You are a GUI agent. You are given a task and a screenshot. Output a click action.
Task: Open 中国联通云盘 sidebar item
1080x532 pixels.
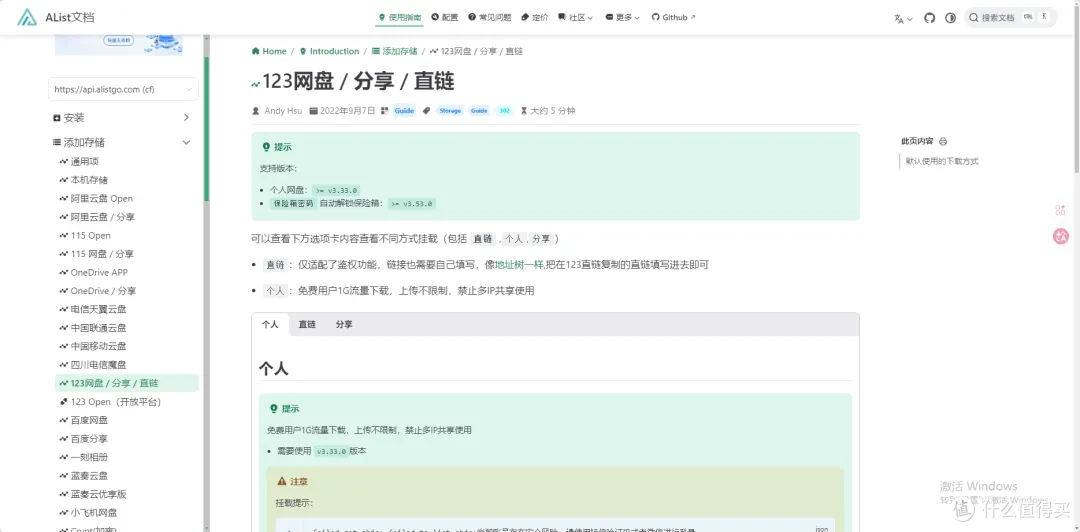(127, 328)
